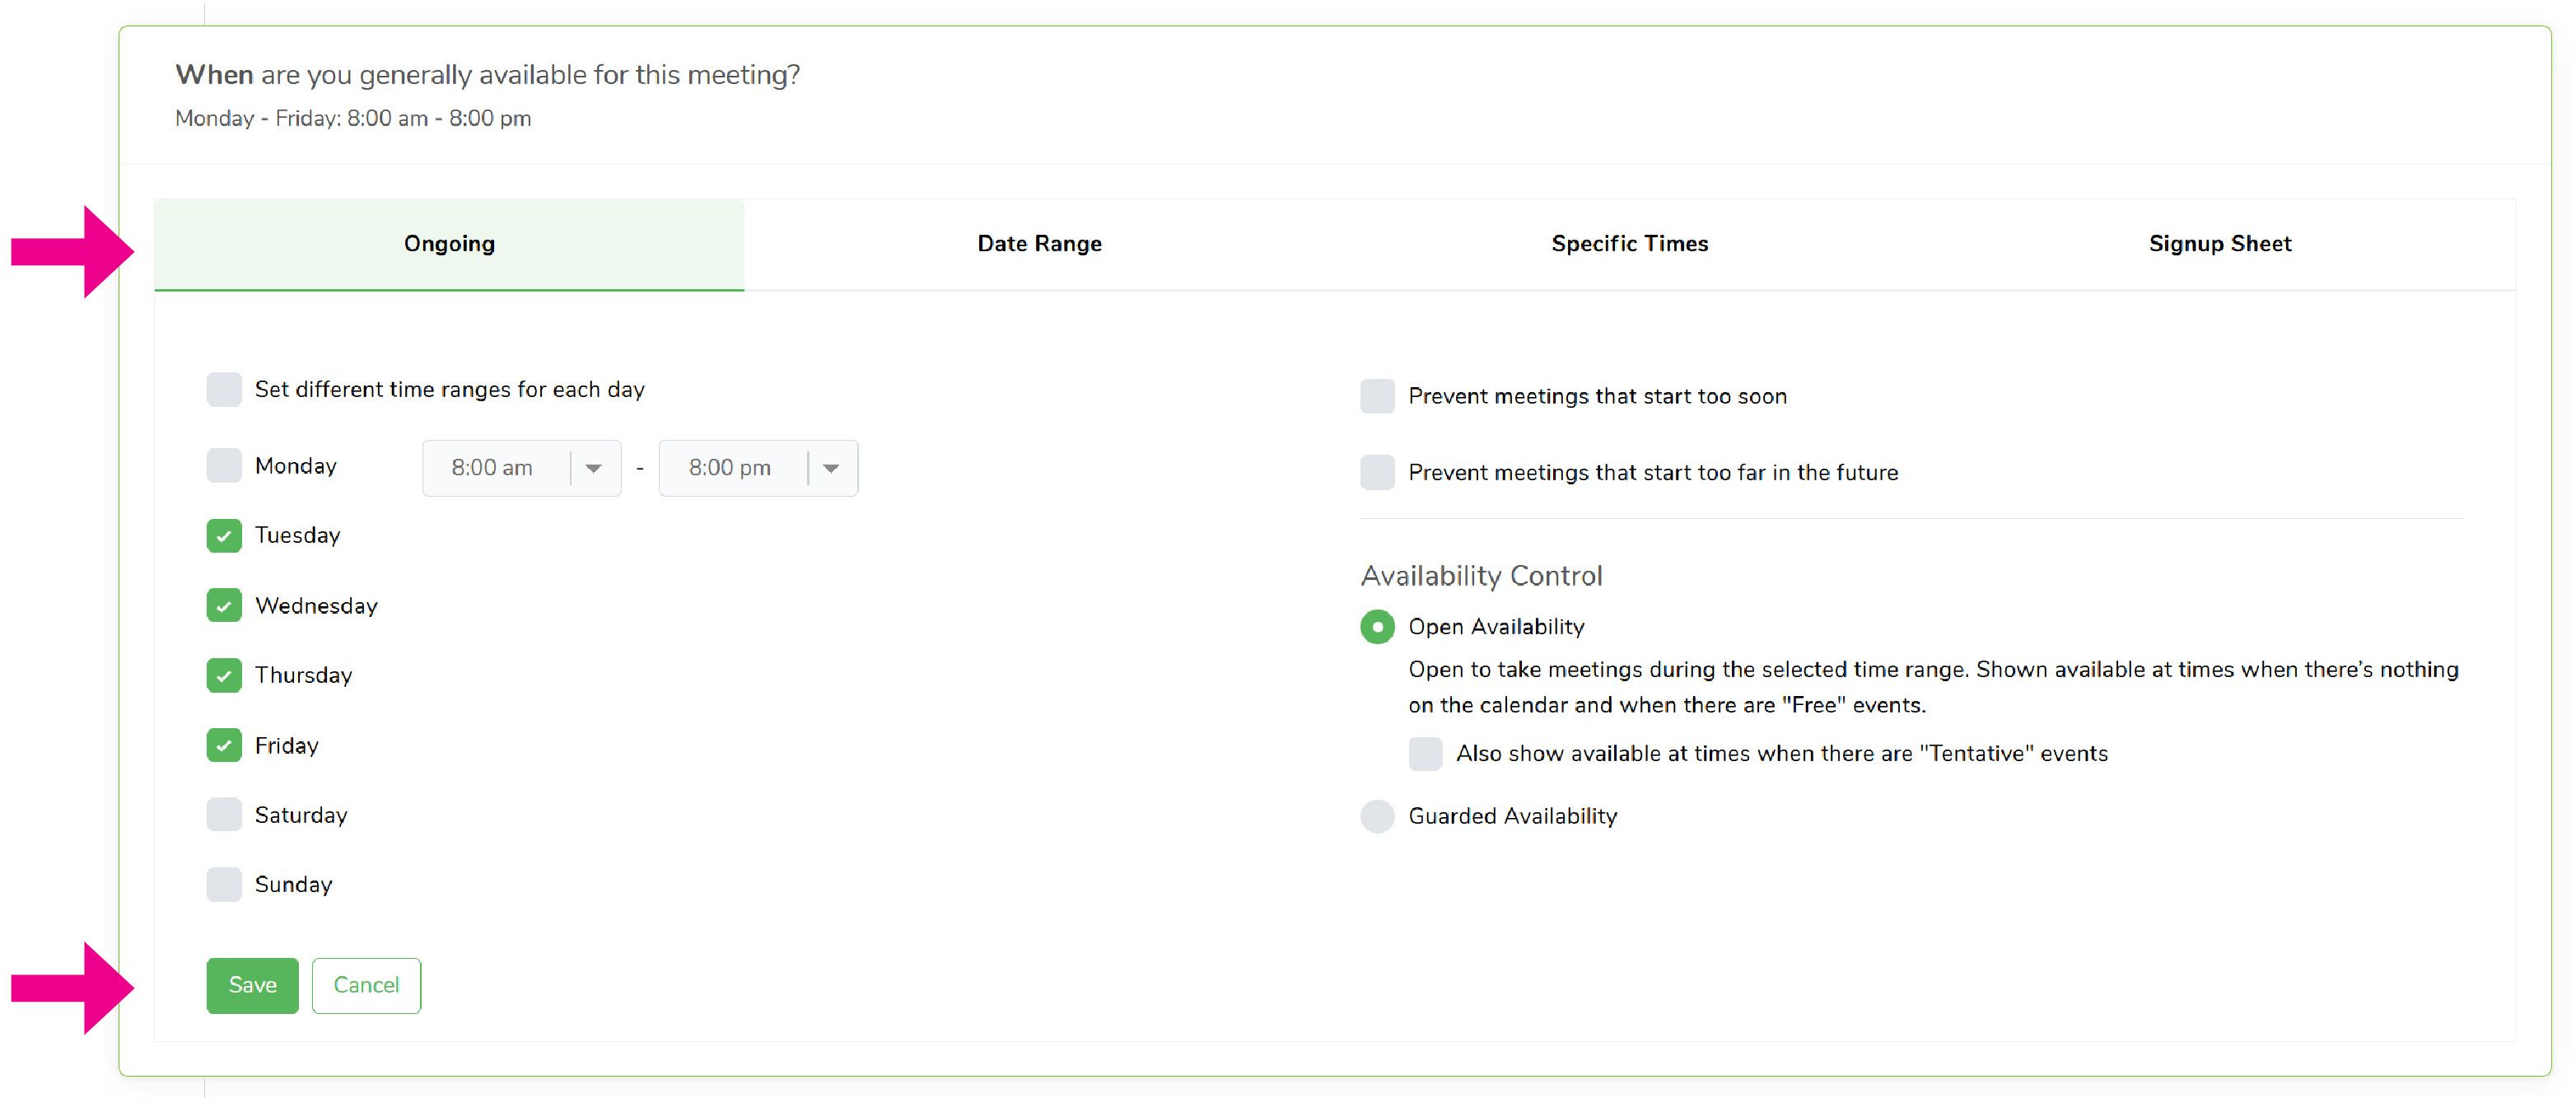Viewport: 2576px width, 1112px height.
Task: Enable prevent meetings that start too soon
Action: [x=1377, y=397]
